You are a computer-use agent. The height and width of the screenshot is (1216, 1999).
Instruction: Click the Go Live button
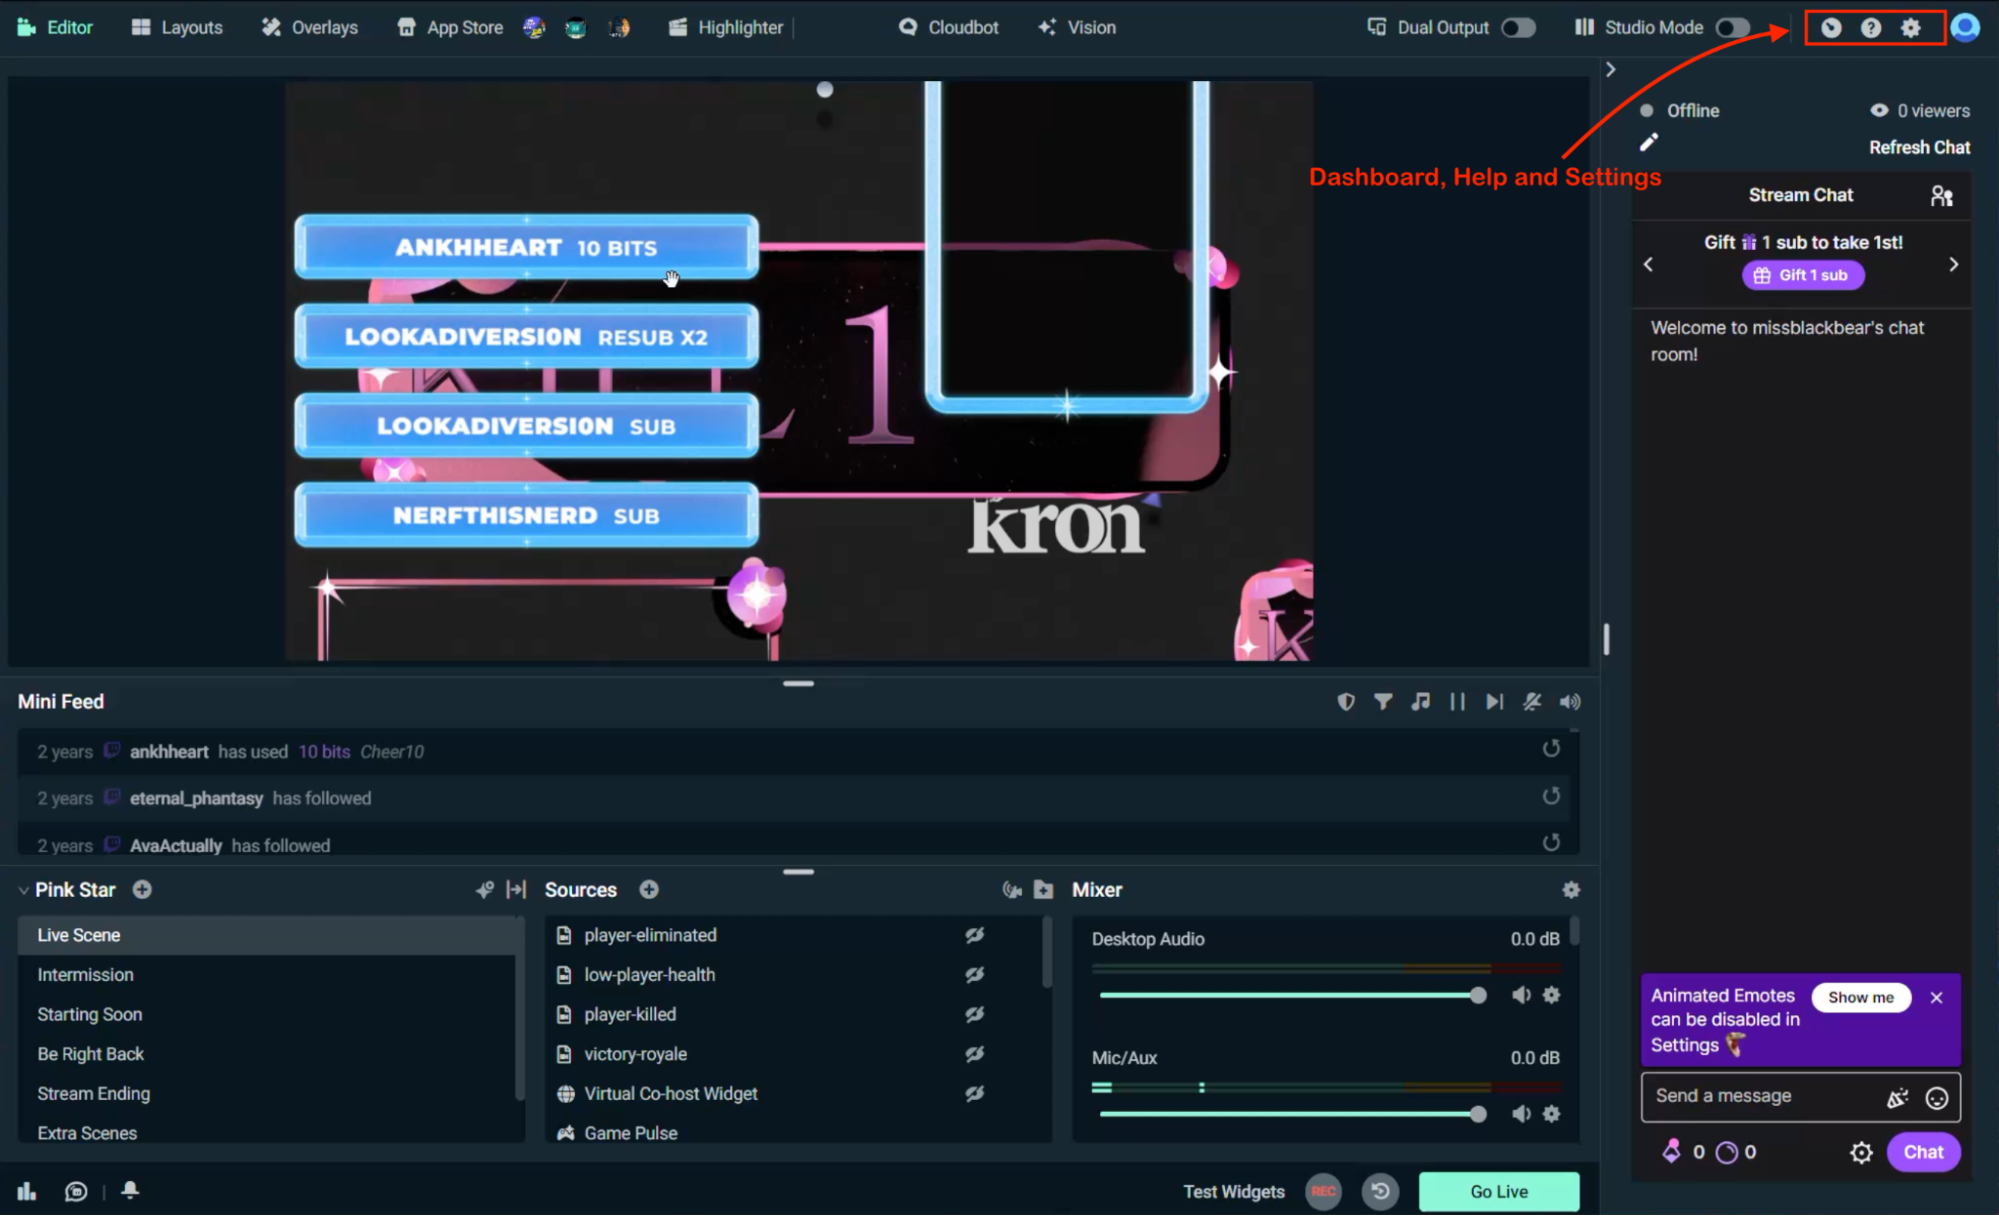1498,1191
